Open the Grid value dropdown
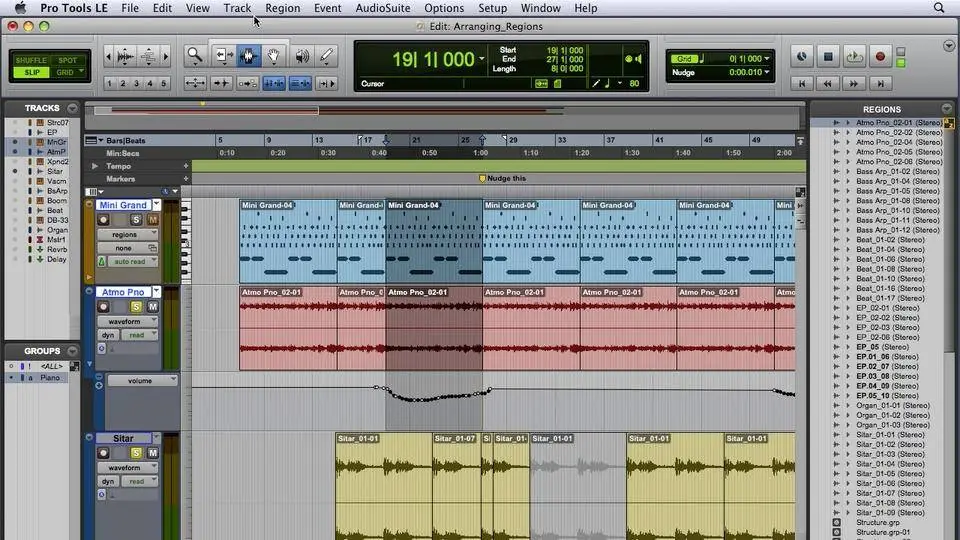Screen dimensions: 960x540 [767, 59]
